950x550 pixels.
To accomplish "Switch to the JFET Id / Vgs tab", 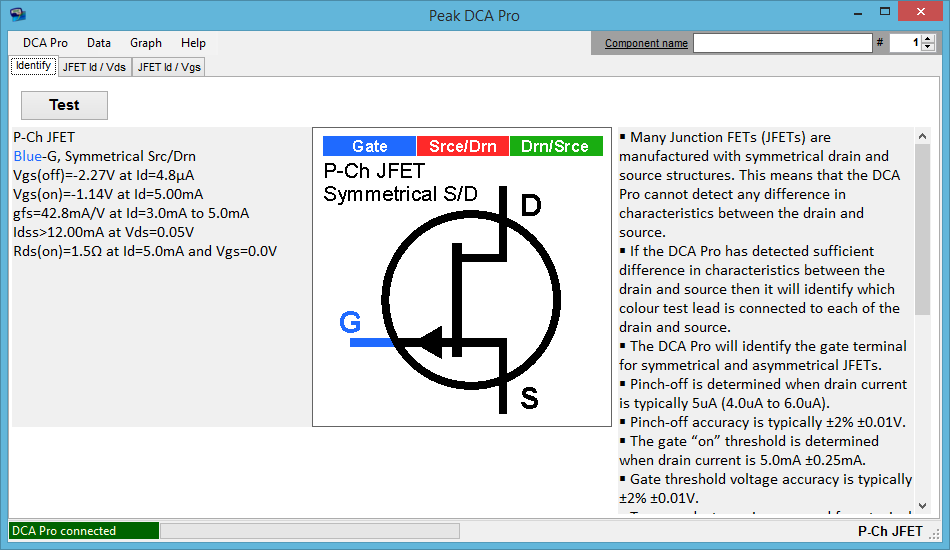I will tap(169, 67).
